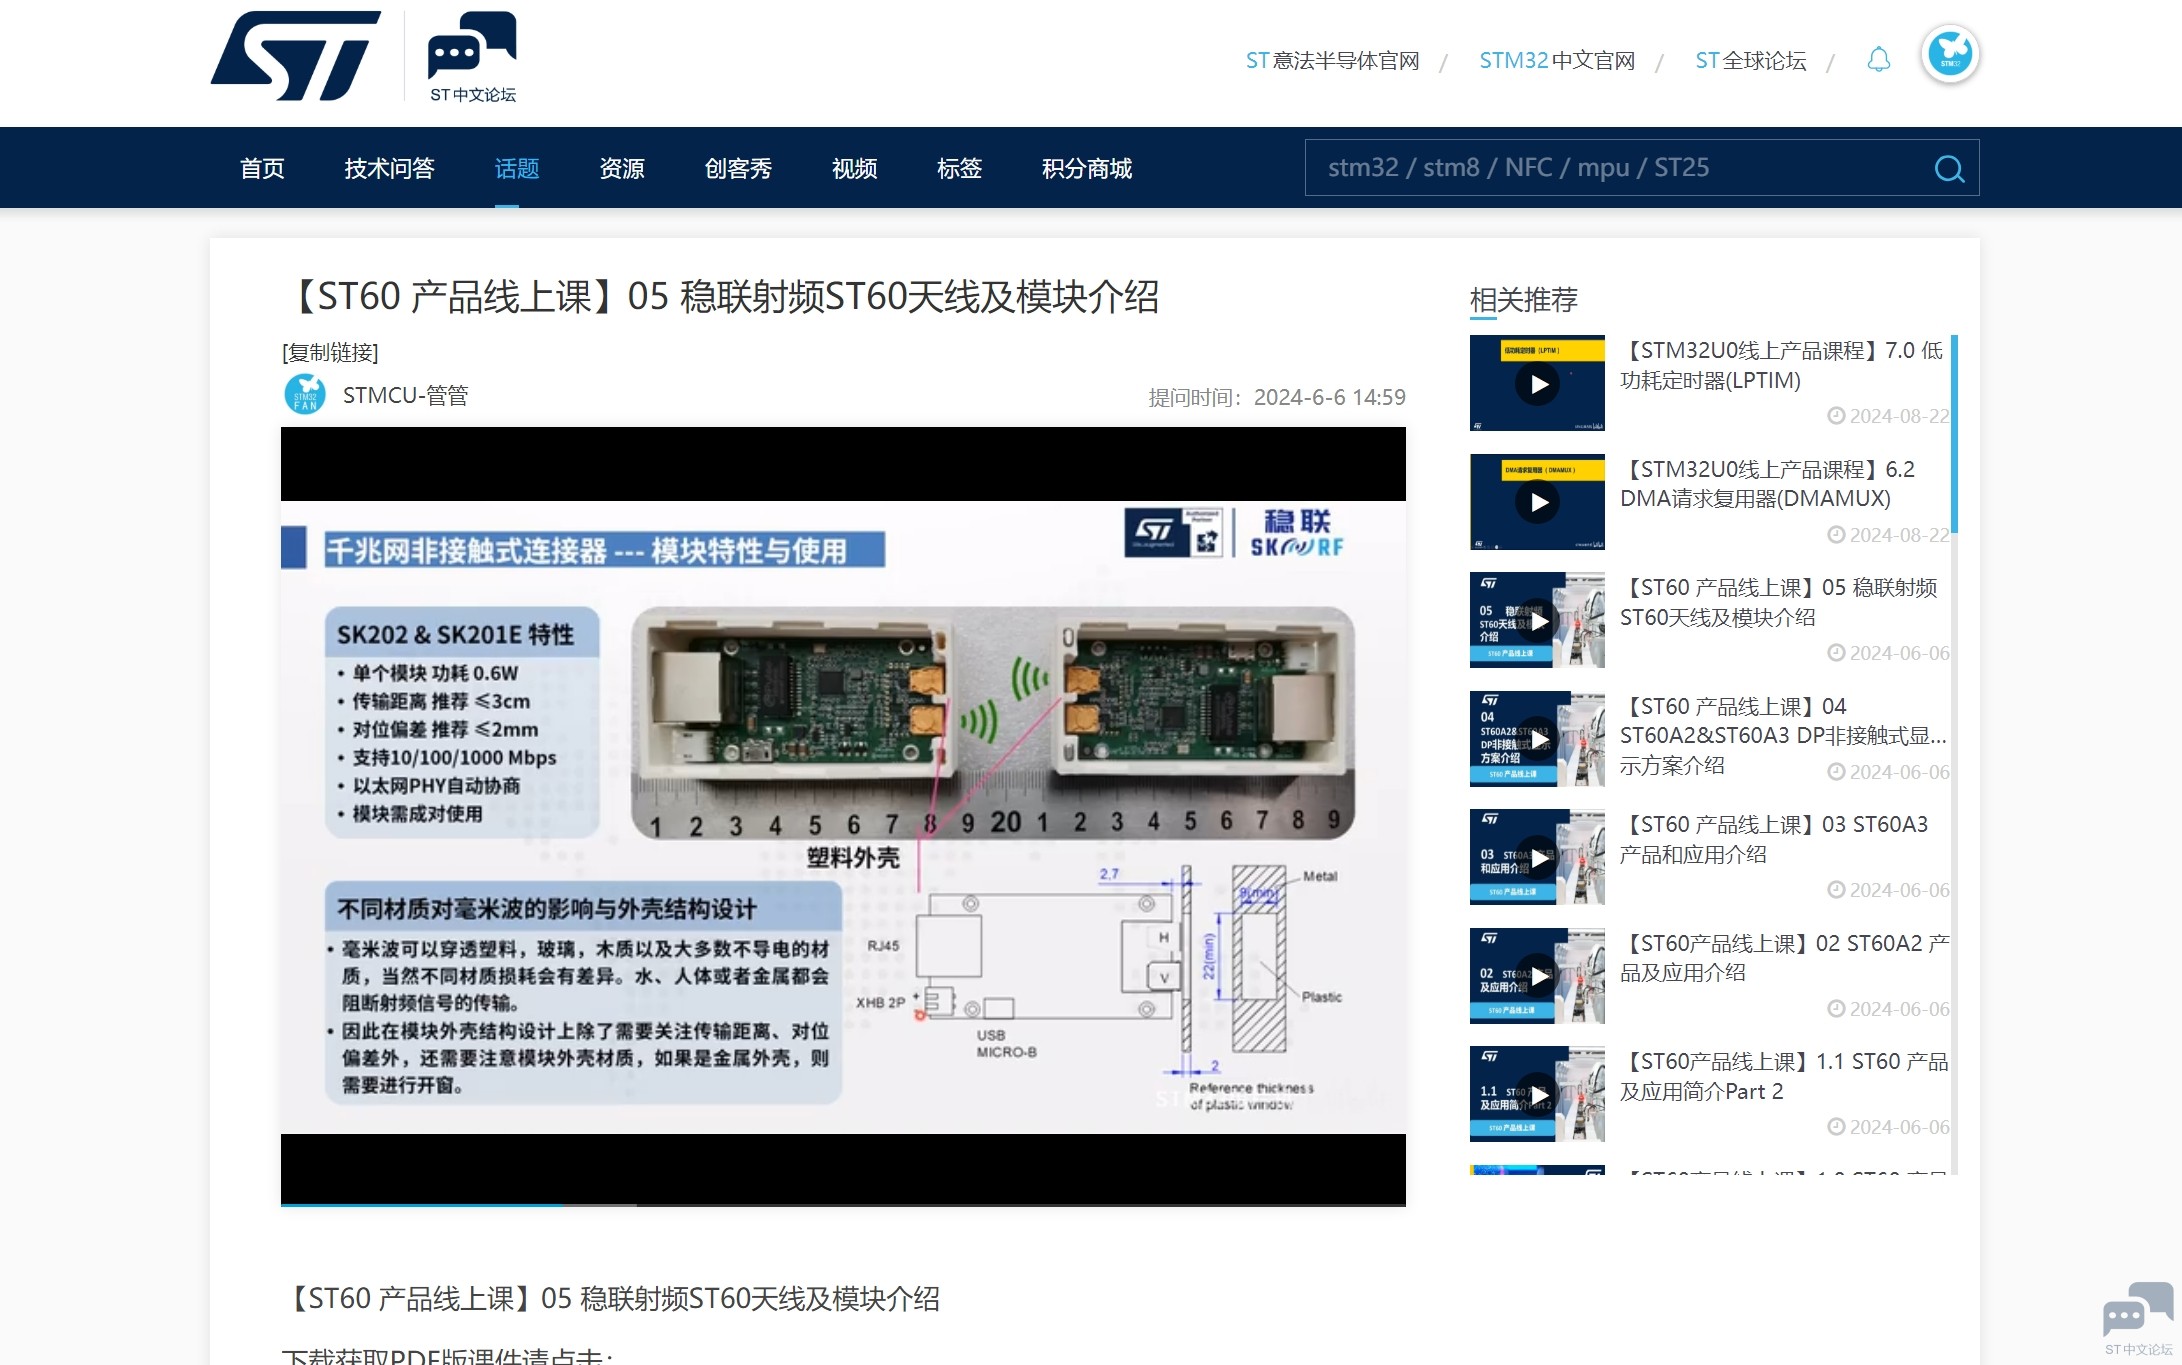Click the 相关推荐 heading
This screenshot has width=2182, height=1365.
[x=1523, y=299]
